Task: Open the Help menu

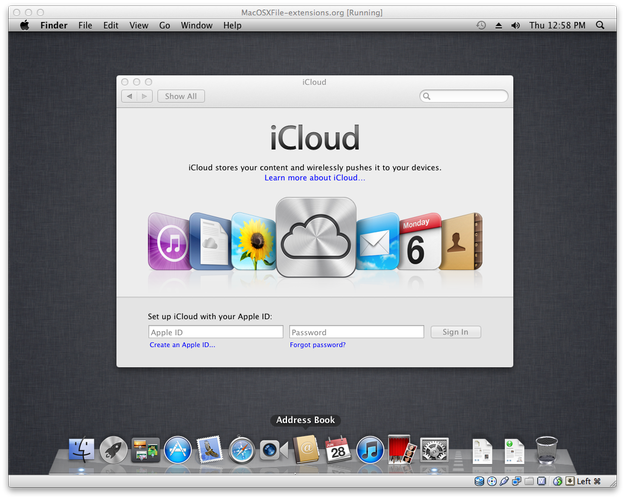Action: click(x=232, y=25)
